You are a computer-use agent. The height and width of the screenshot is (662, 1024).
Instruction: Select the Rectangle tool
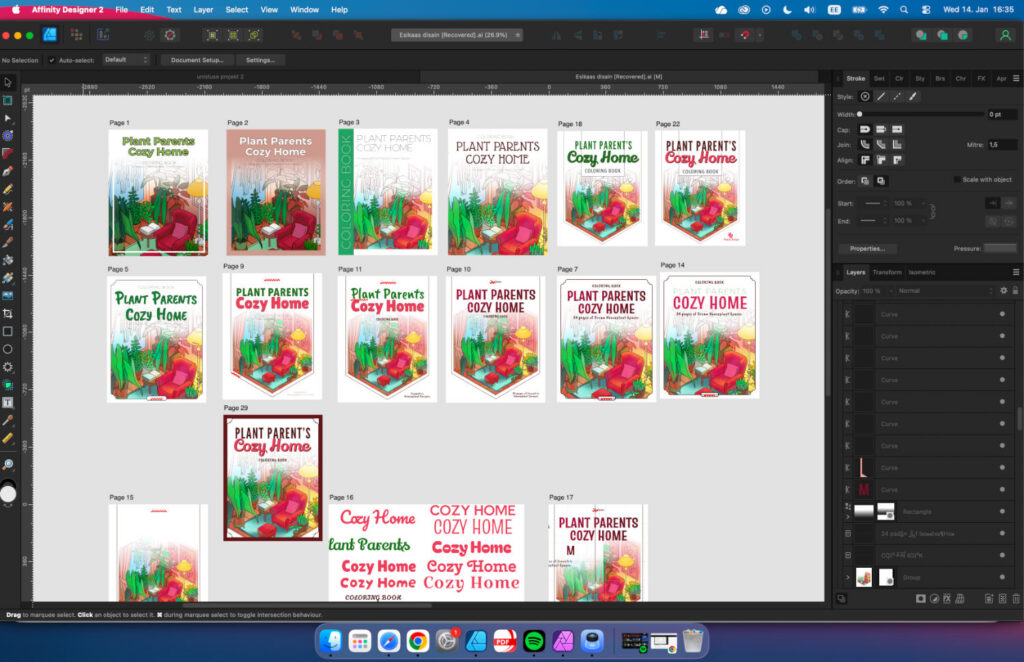[8, 332]
